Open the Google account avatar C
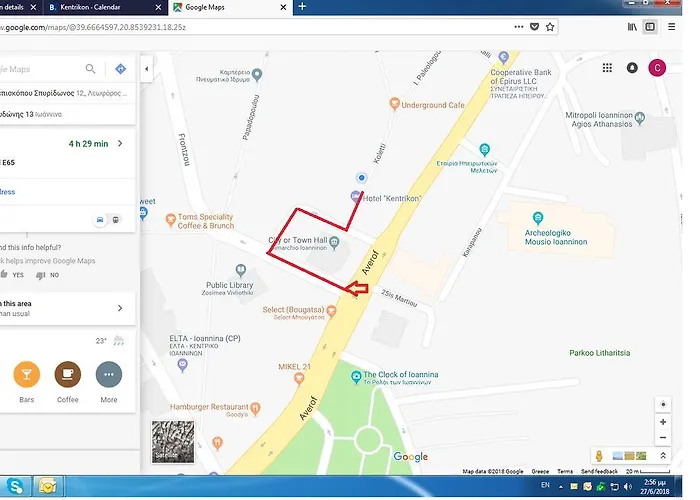The height and width of the screenshot is (500, 700). tap(657, 68)
